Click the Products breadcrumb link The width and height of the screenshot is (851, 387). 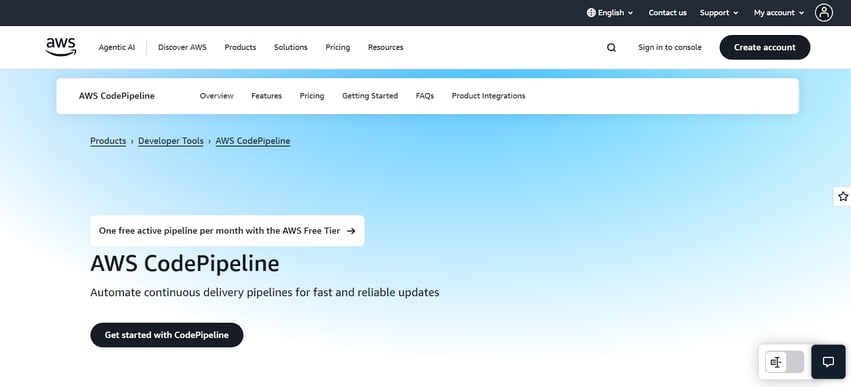tap(108, 141)
